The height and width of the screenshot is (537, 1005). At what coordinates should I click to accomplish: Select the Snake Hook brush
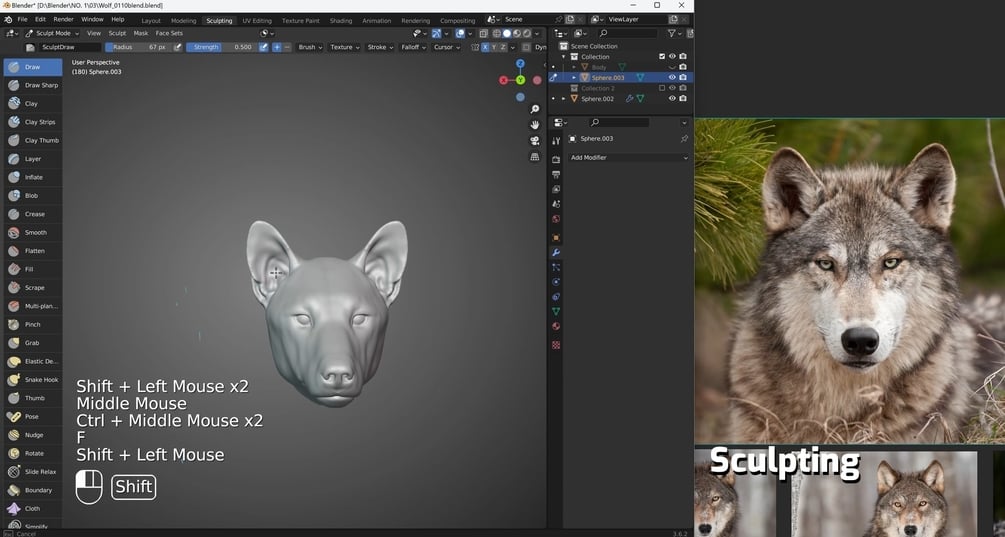33,380
